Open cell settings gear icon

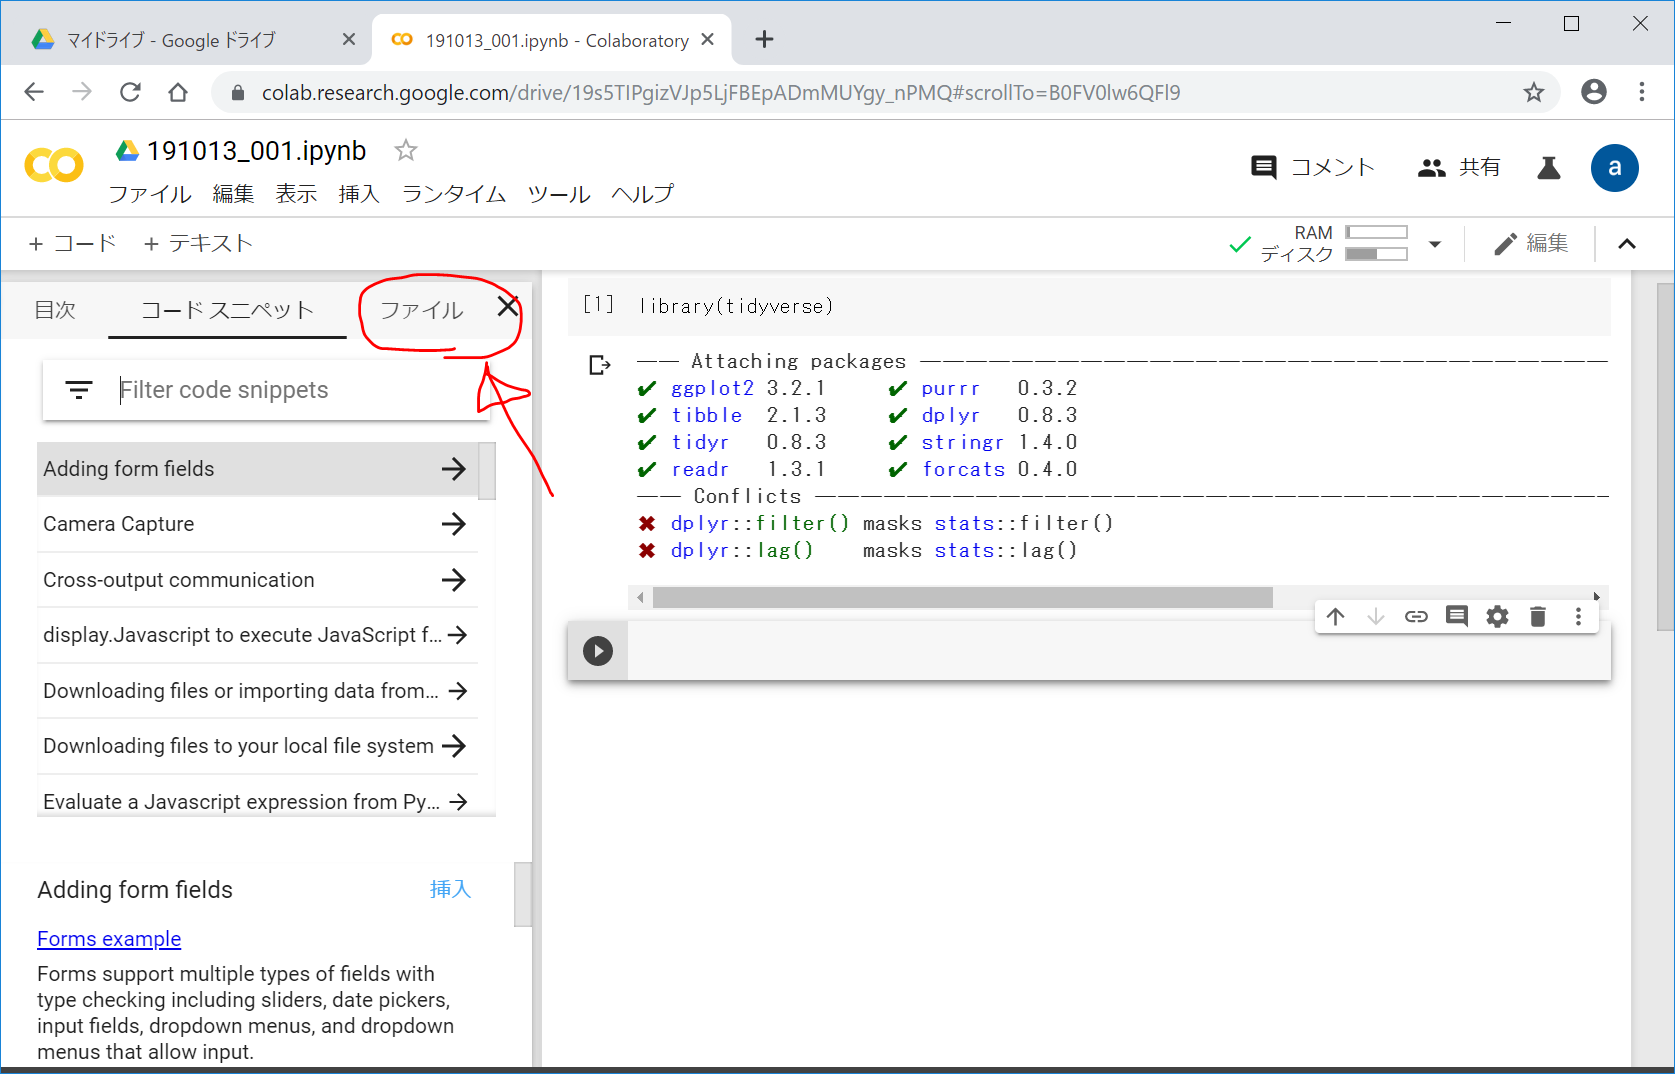(1497, 616)
